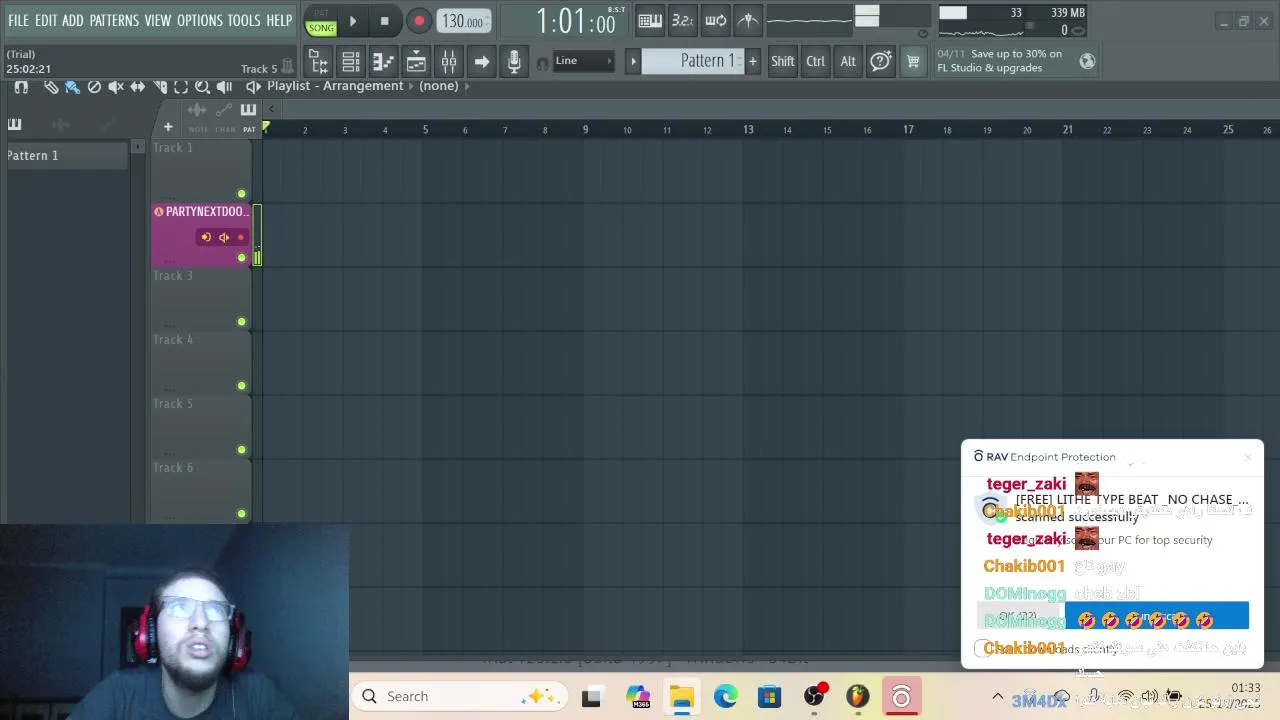Screen dimensions: 1280x720
Task: Add a new pattern with plus button
Action: (x=752, y=61)
